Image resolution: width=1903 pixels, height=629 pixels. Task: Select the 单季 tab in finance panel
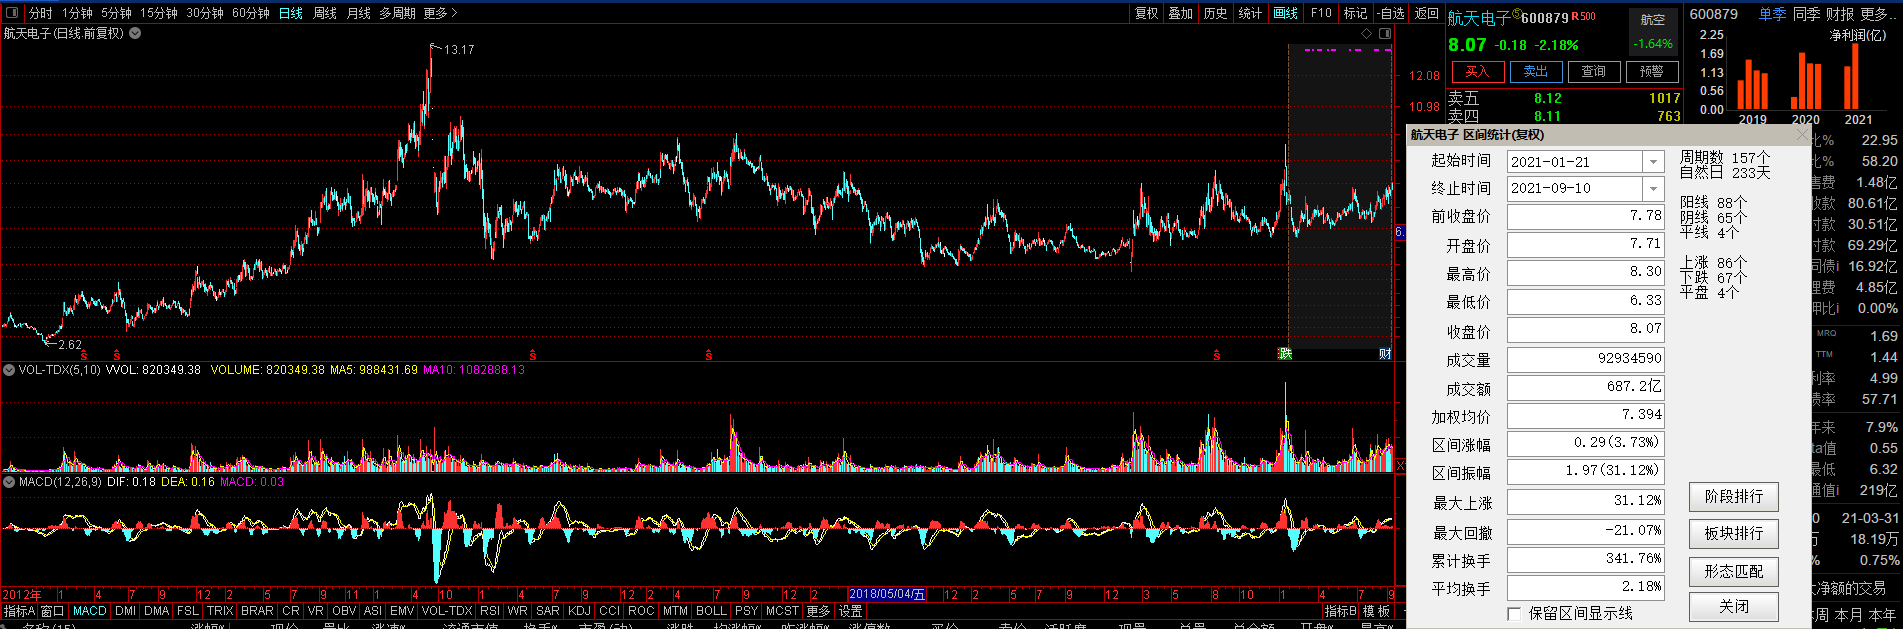[x=1773, y=14]
